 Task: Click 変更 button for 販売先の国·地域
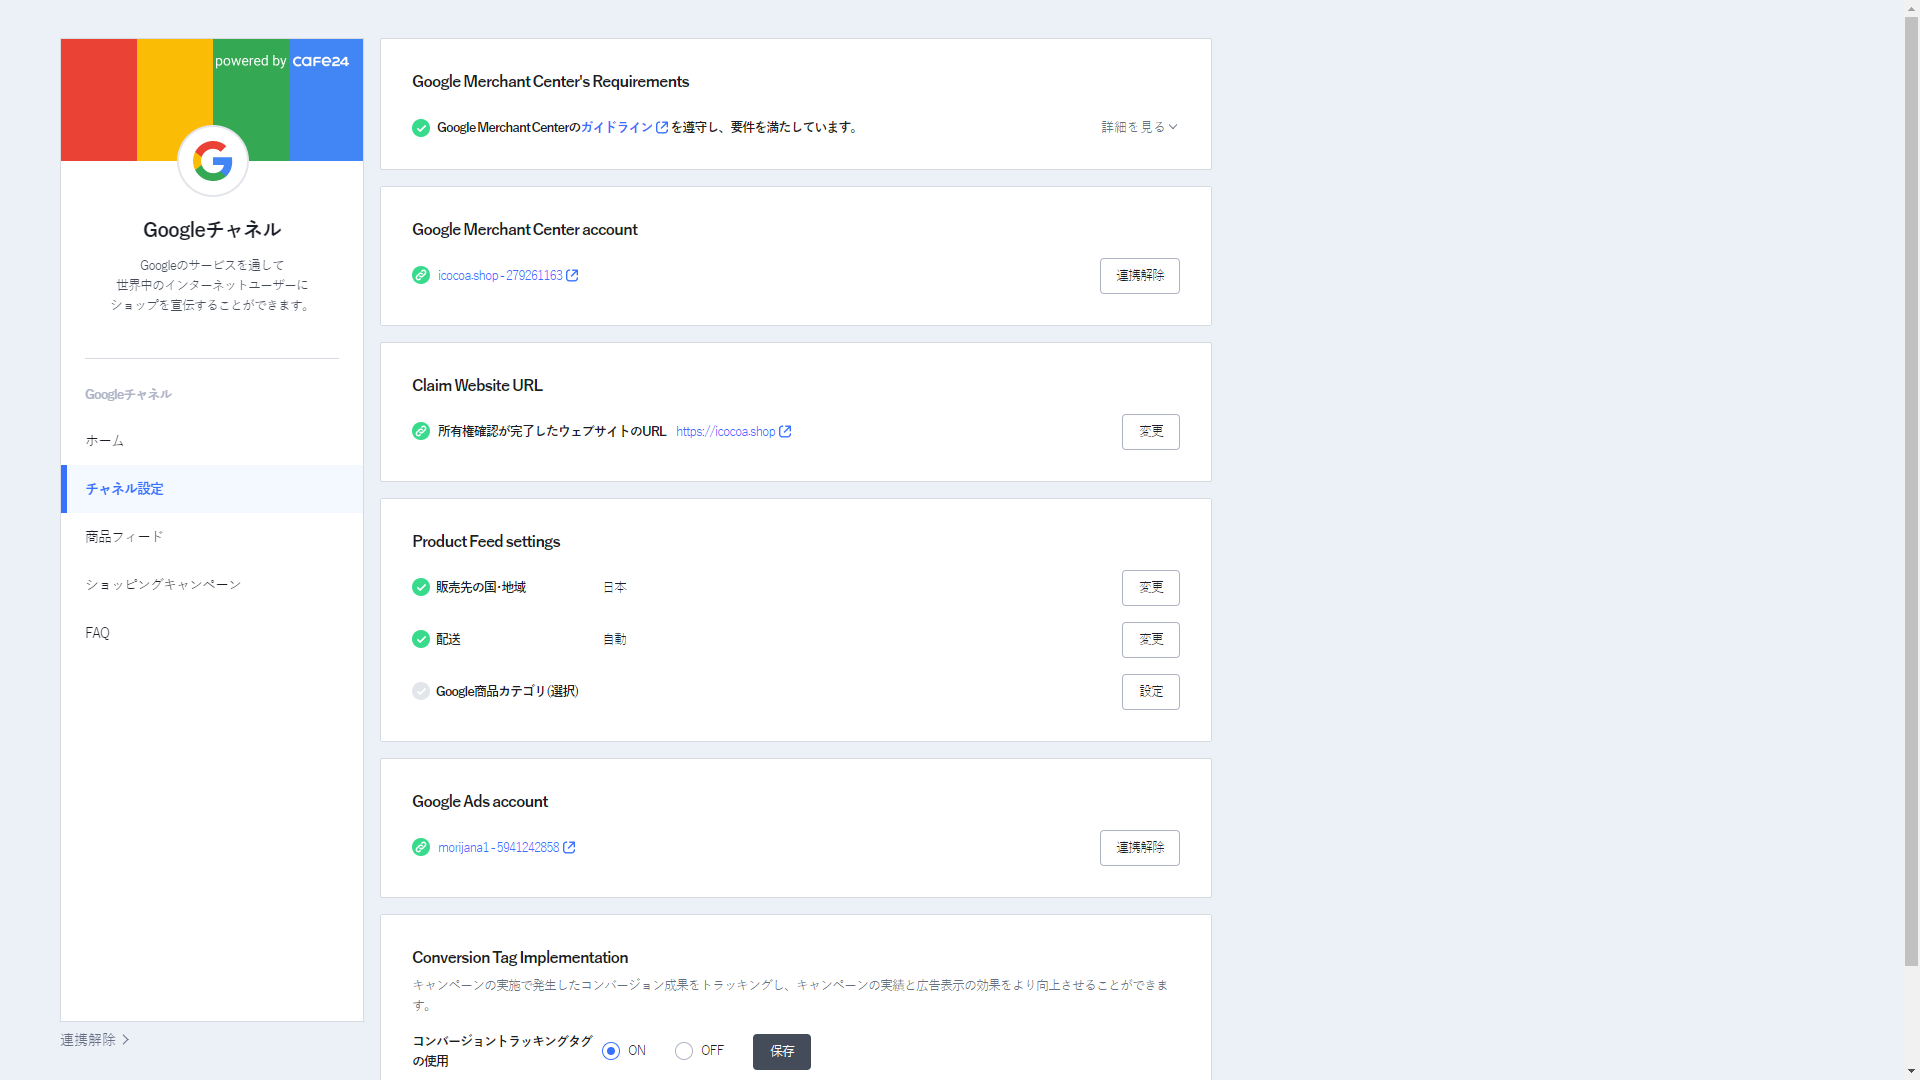(x=1151, y=588)
